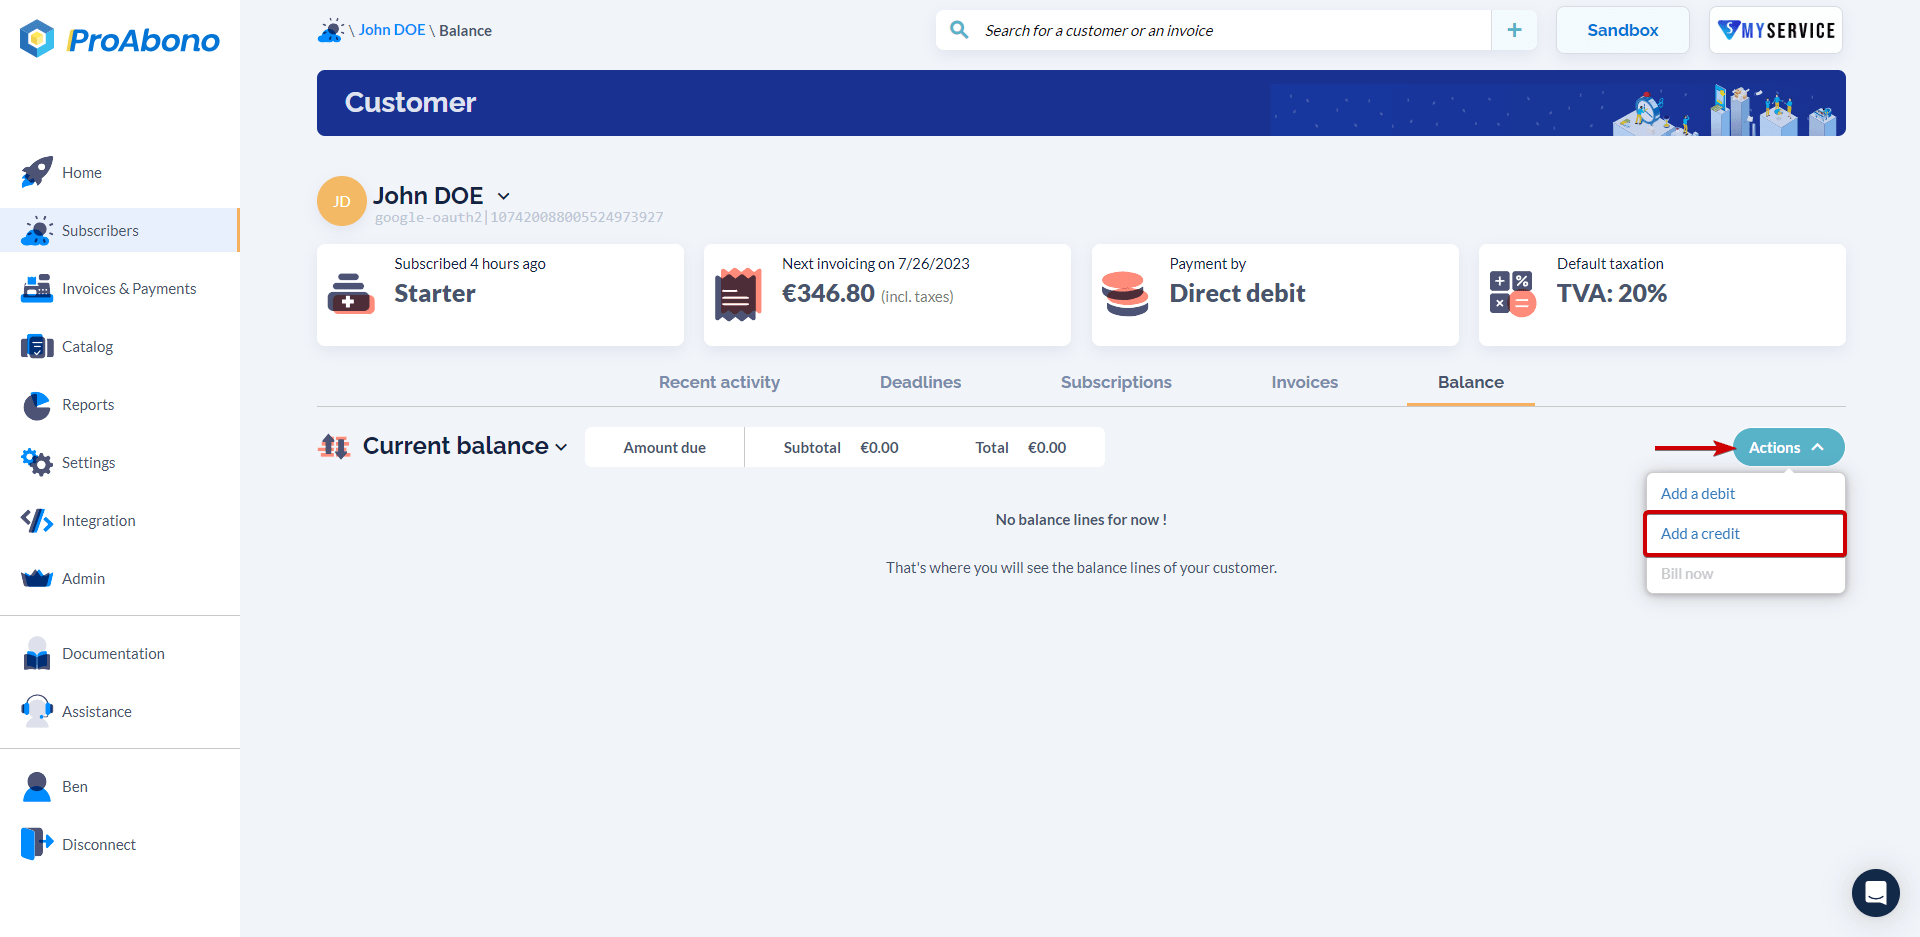The width and height of the screenshot is (1920, 937).
Task: Select the Subscribers rocket-free icon in sidebar
Action: tap(37, 230)
